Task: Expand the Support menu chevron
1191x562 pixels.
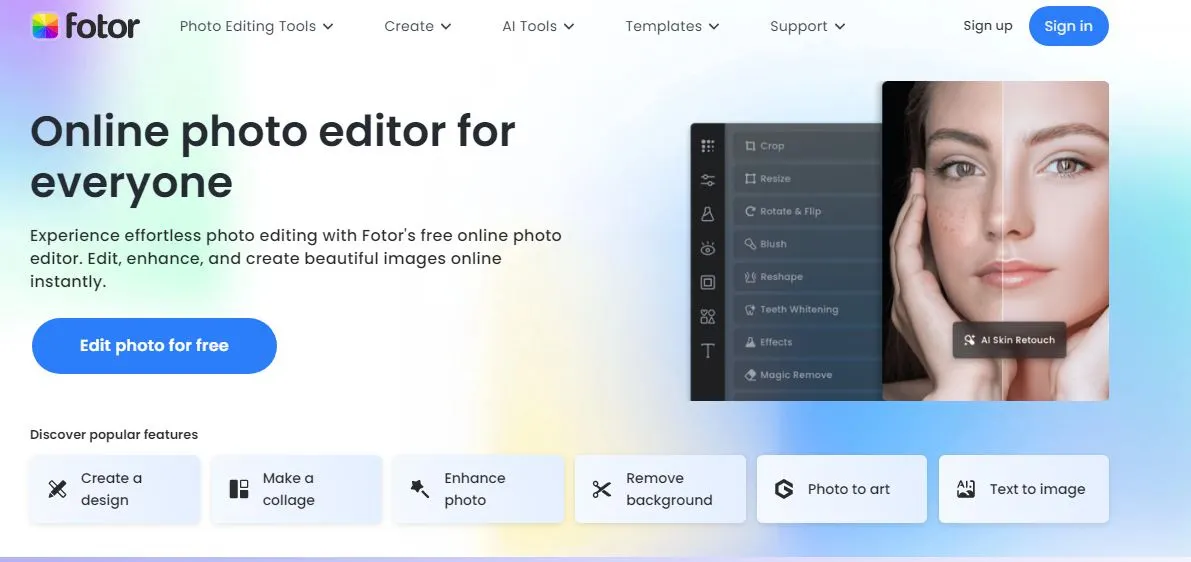Action: tap(839, 27)
